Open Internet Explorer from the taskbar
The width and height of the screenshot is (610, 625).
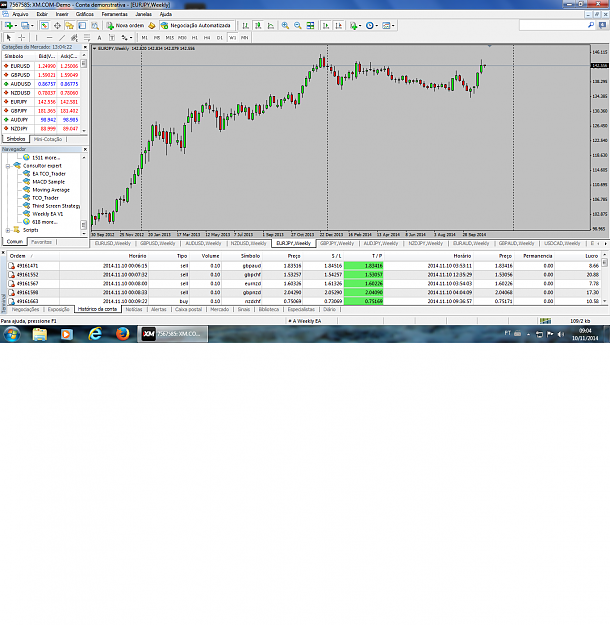pyautogui.click(x=95, y=334)
